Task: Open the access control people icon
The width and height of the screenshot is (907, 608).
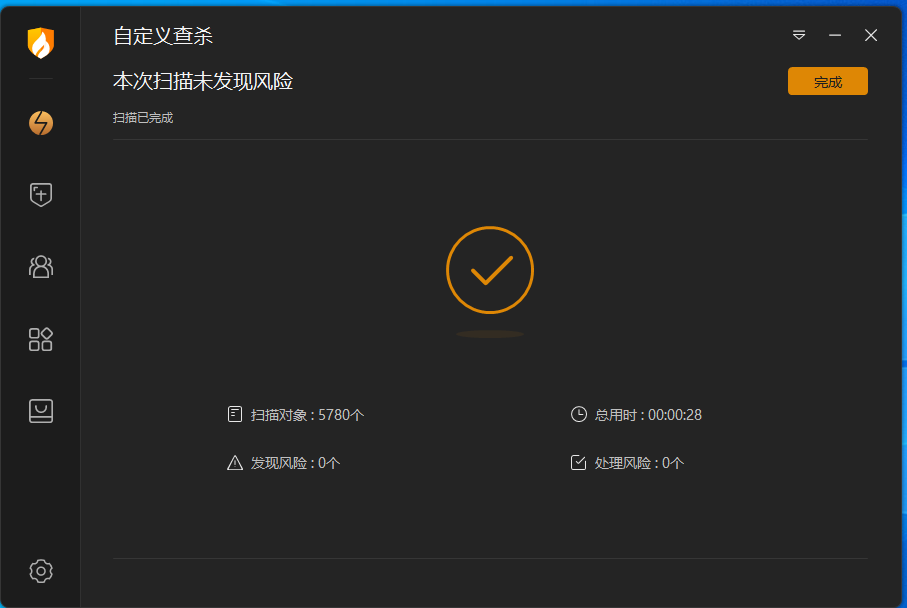Action: tap(40, 266)
